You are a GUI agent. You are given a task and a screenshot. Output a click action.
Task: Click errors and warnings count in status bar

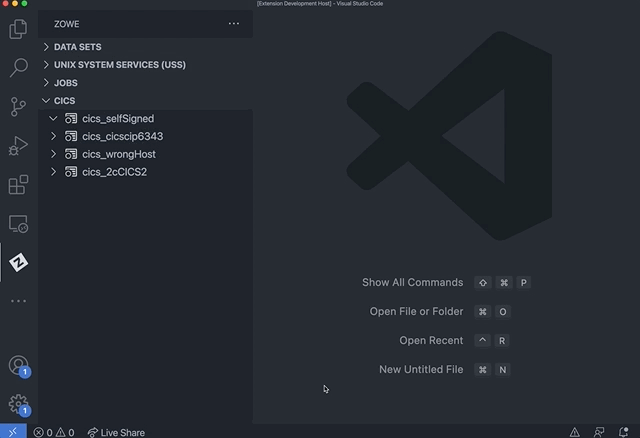pyautogui.click(x=54, y=432)
